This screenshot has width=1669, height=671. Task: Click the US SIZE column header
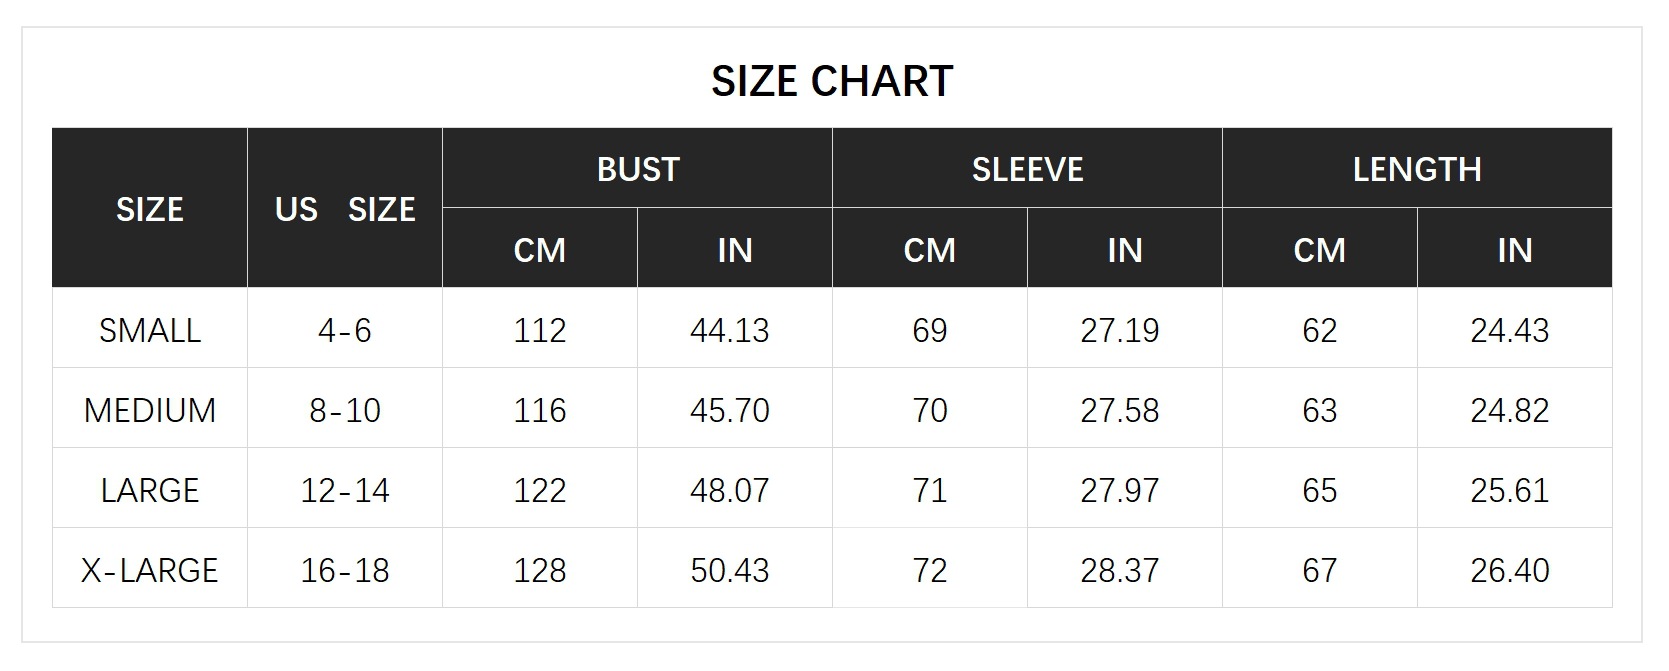(x=345, y=209)
